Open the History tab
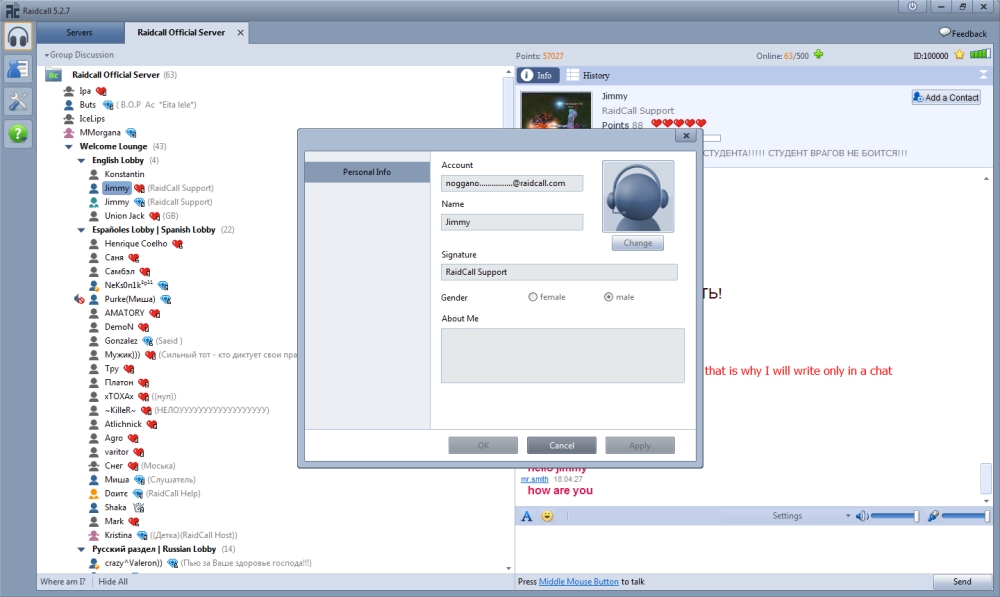1000x597 pixels. coord(588,75)
